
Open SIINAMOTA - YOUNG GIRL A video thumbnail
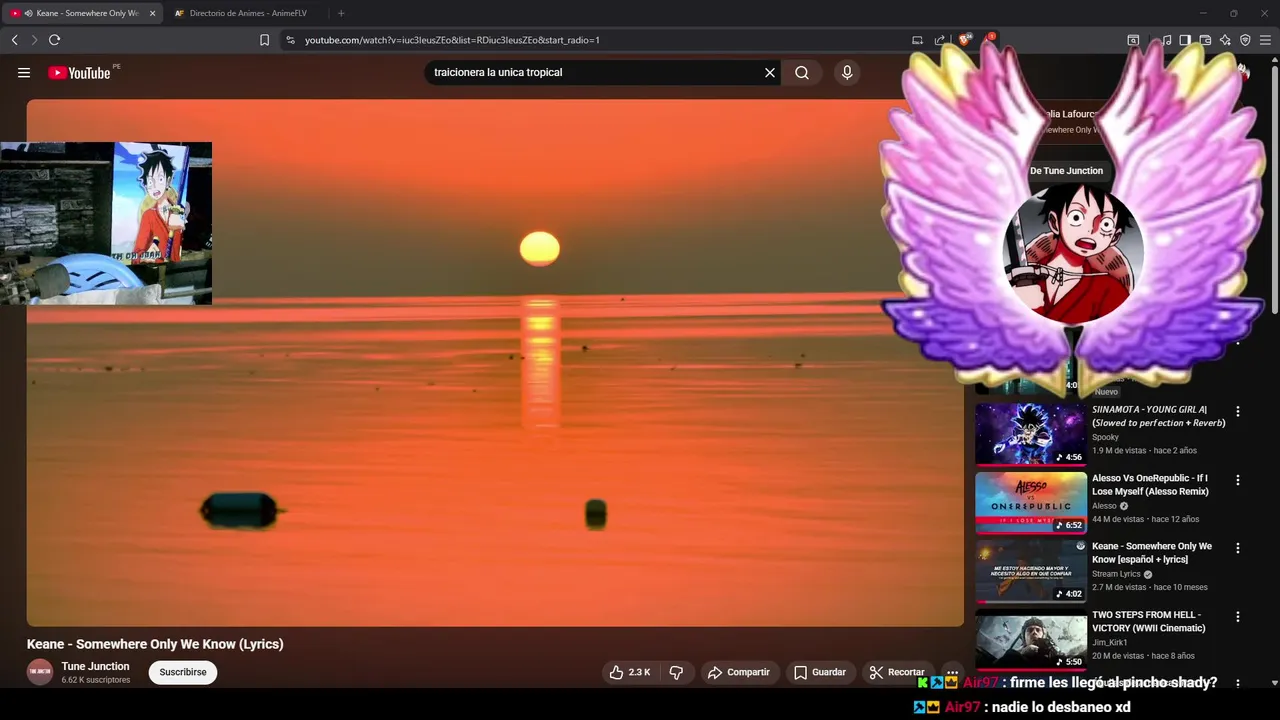pos(1031,434)
